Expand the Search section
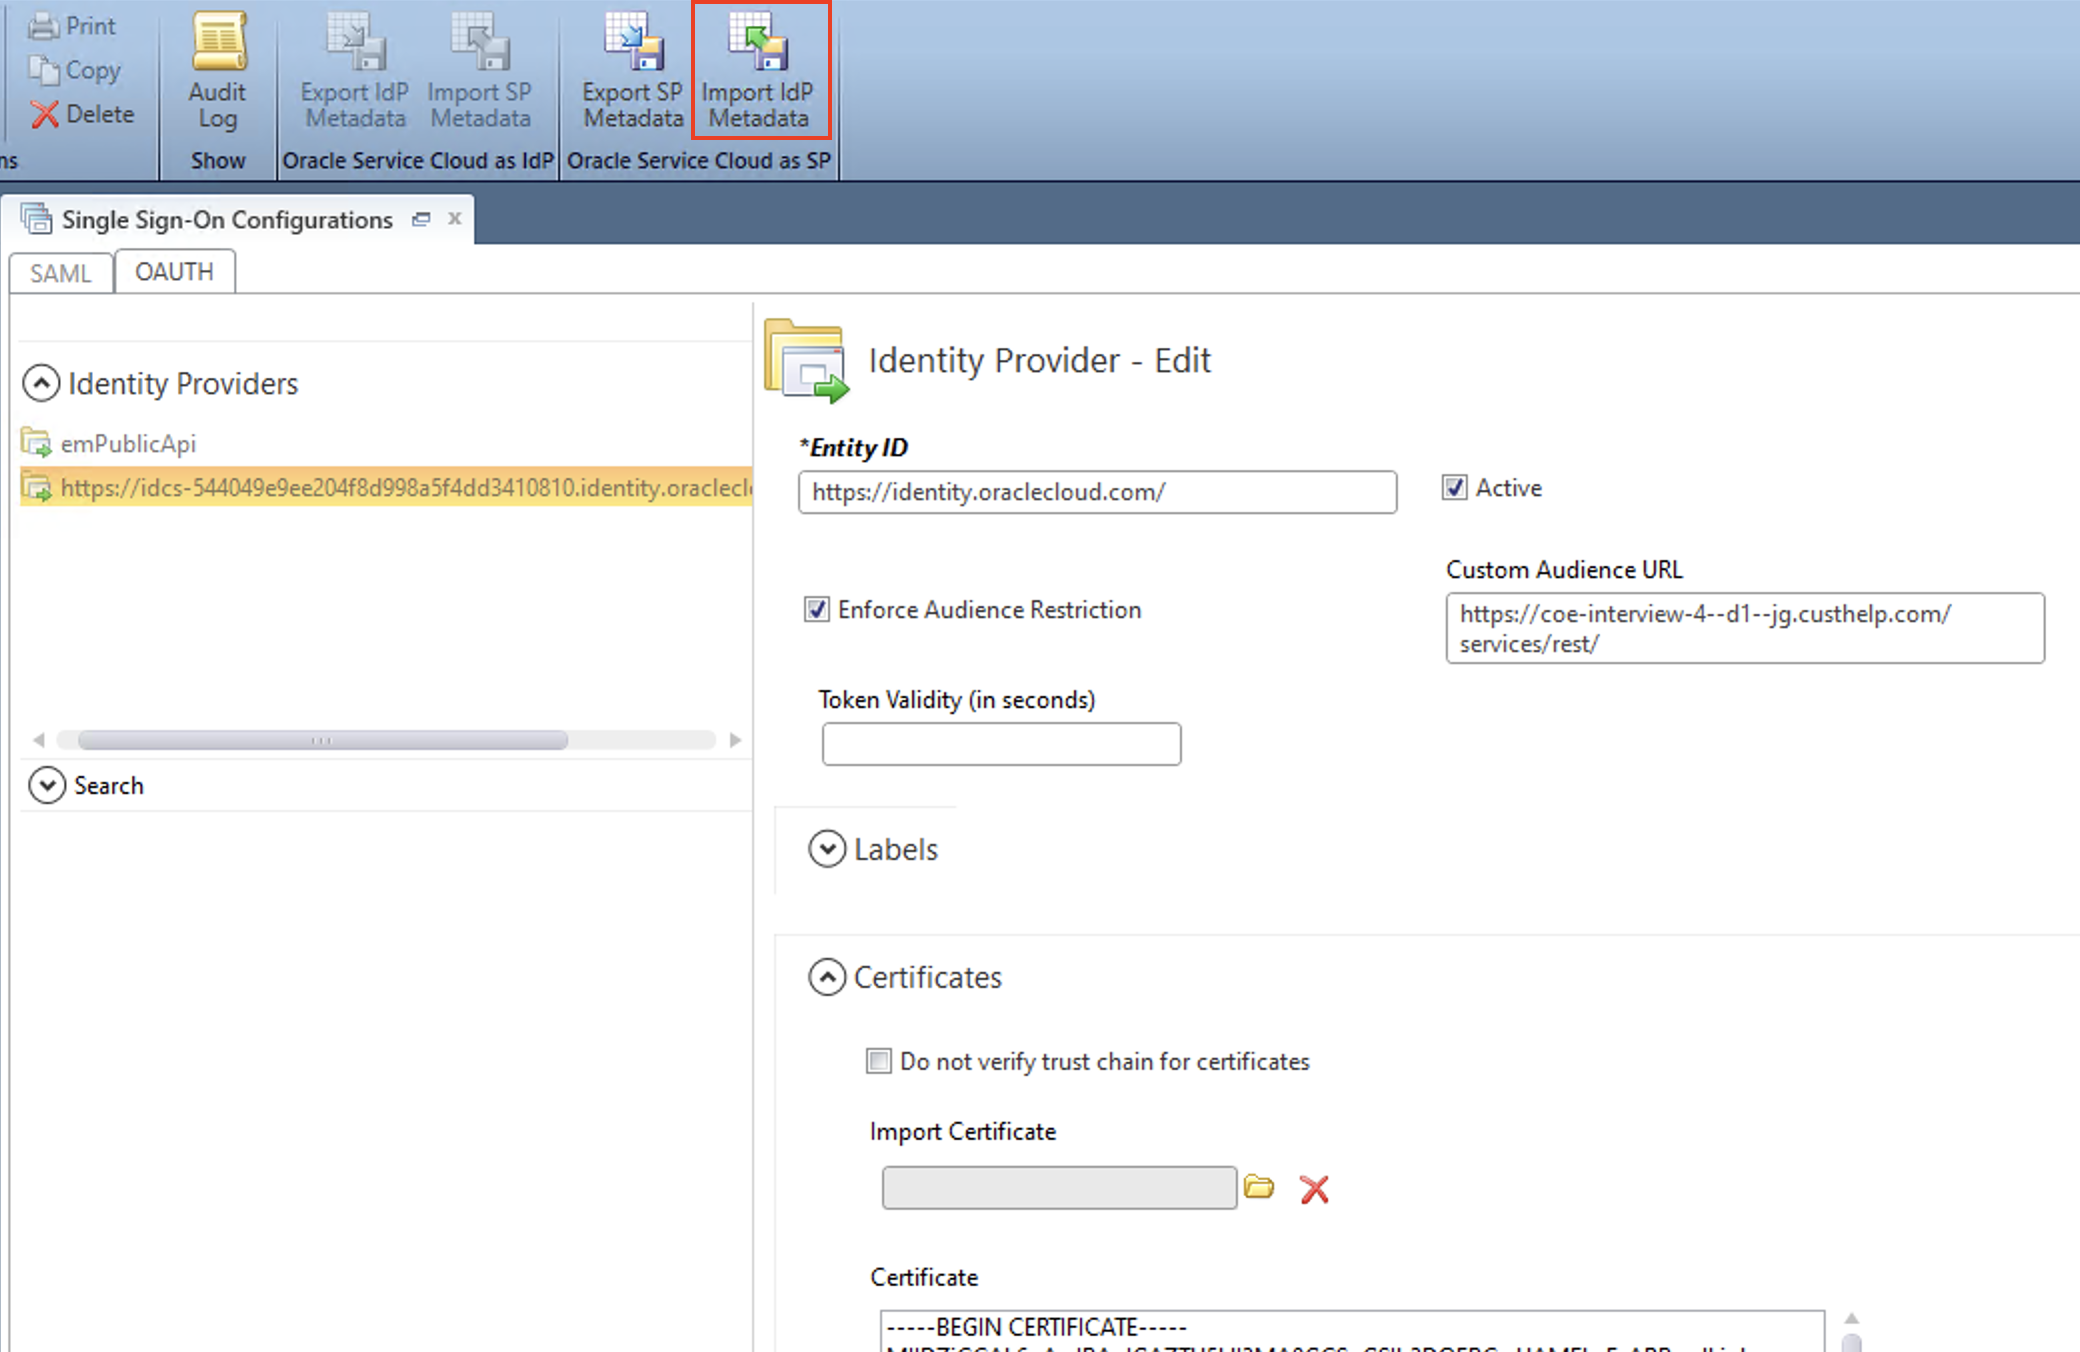 (46, 786)
